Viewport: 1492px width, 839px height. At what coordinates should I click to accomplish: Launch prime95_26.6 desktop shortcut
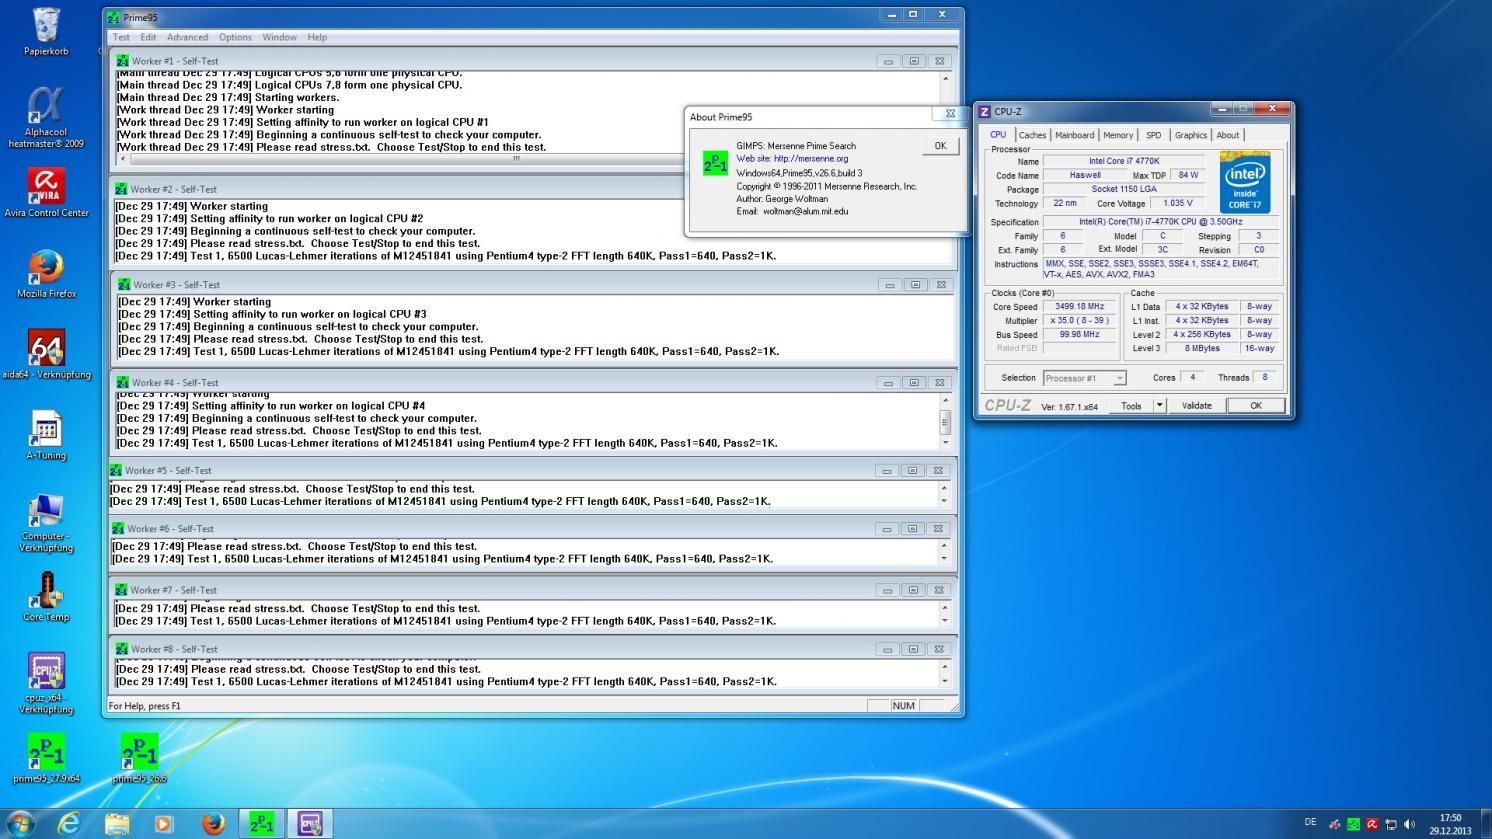139,757
